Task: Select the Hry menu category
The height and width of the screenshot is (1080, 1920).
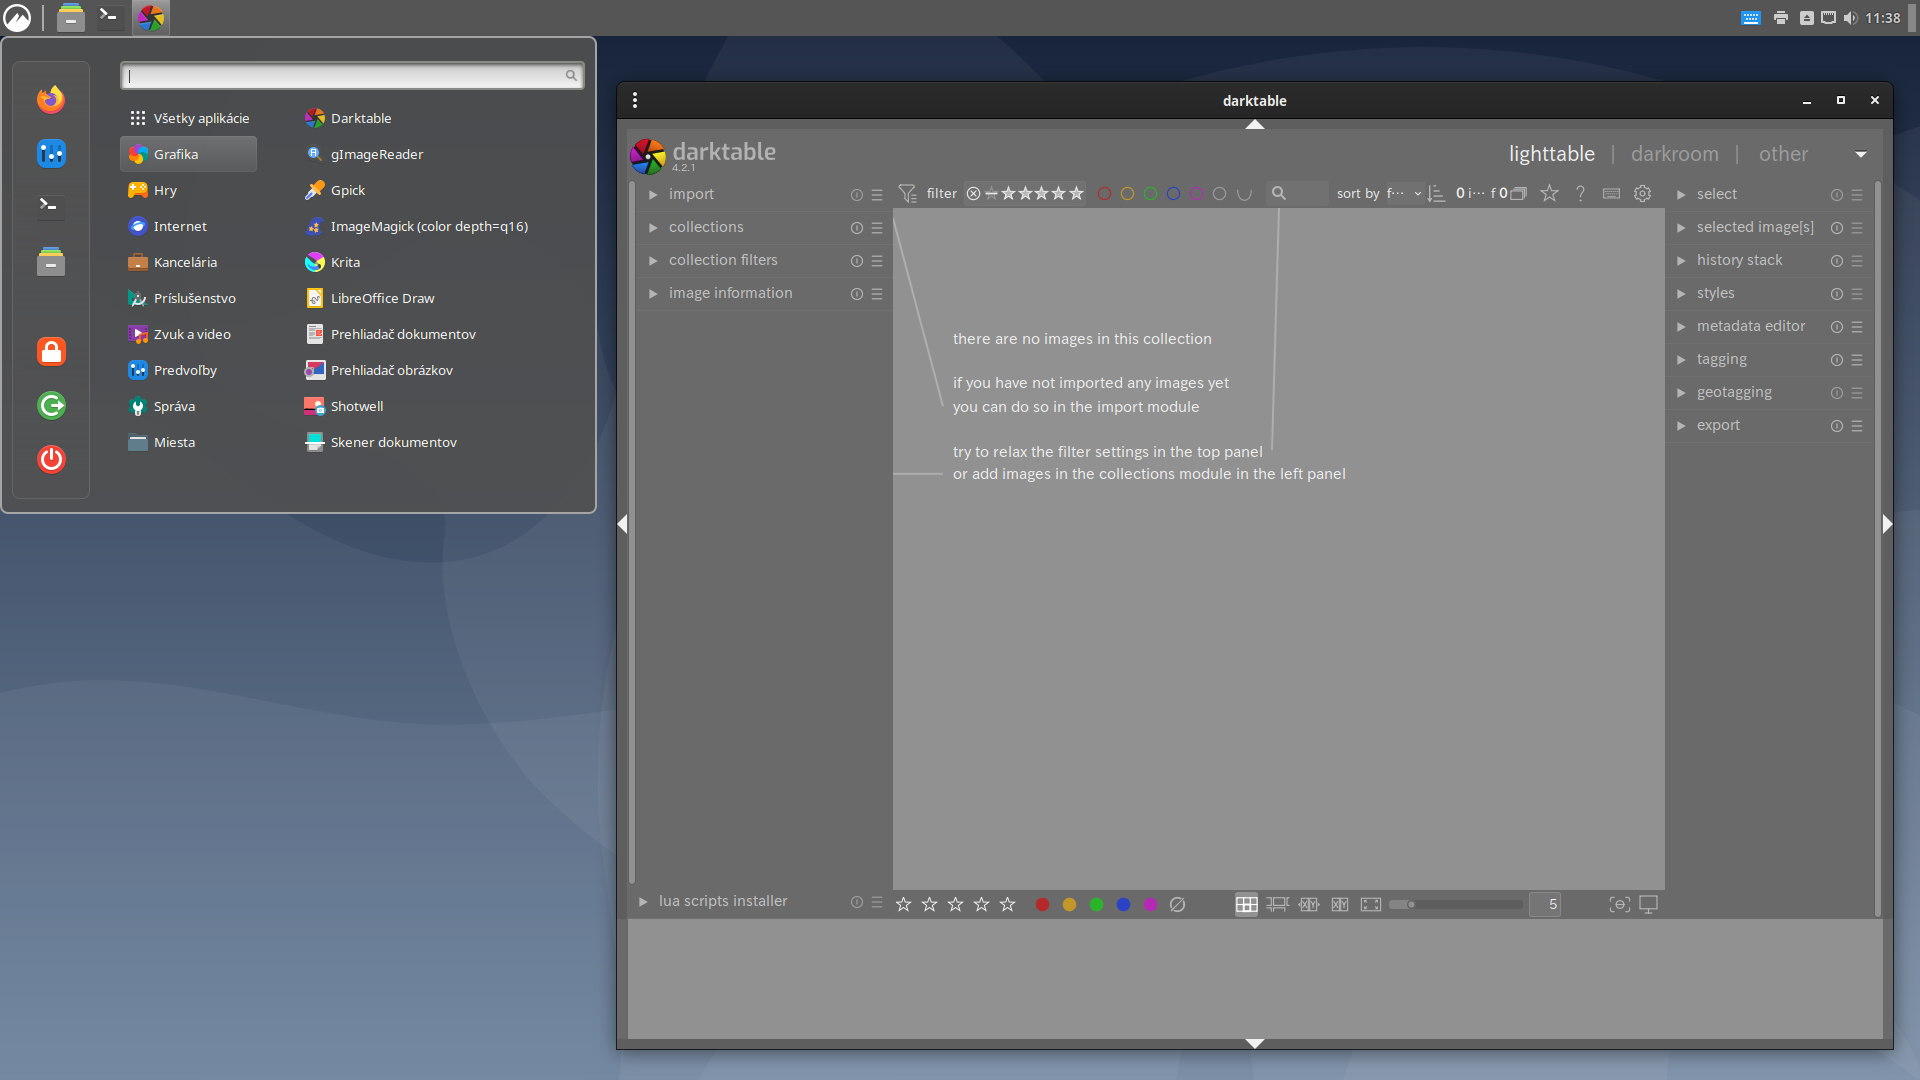Action: (188, 190)
